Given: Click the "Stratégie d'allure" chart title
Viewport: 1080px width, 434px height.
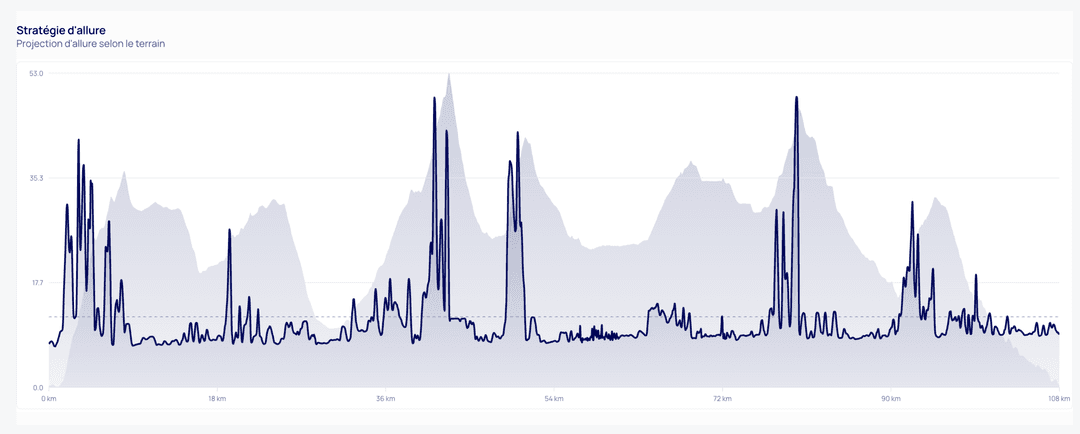Looking at the screenshot, I should point(61,30).
